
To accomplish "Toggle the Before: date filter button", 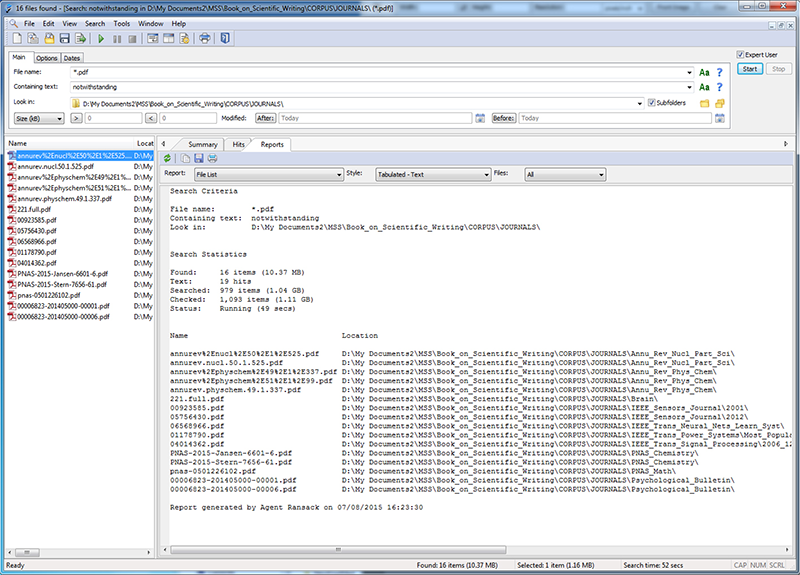I will (x=504, y=118).
